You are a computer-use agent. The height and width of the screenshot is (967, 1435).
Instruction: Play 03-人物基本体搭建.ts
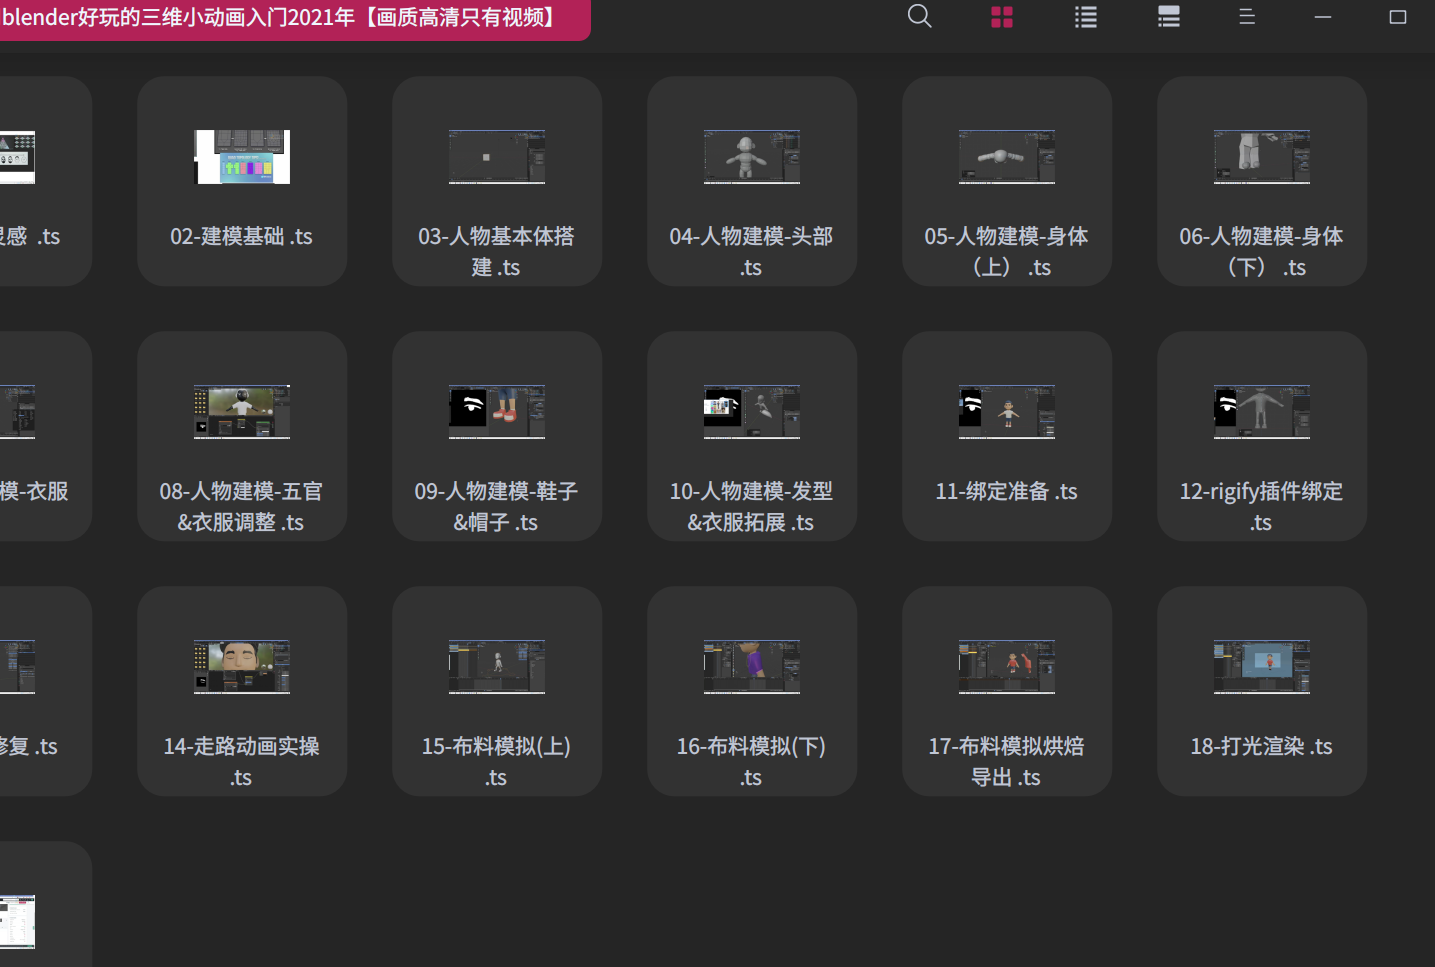496,181
